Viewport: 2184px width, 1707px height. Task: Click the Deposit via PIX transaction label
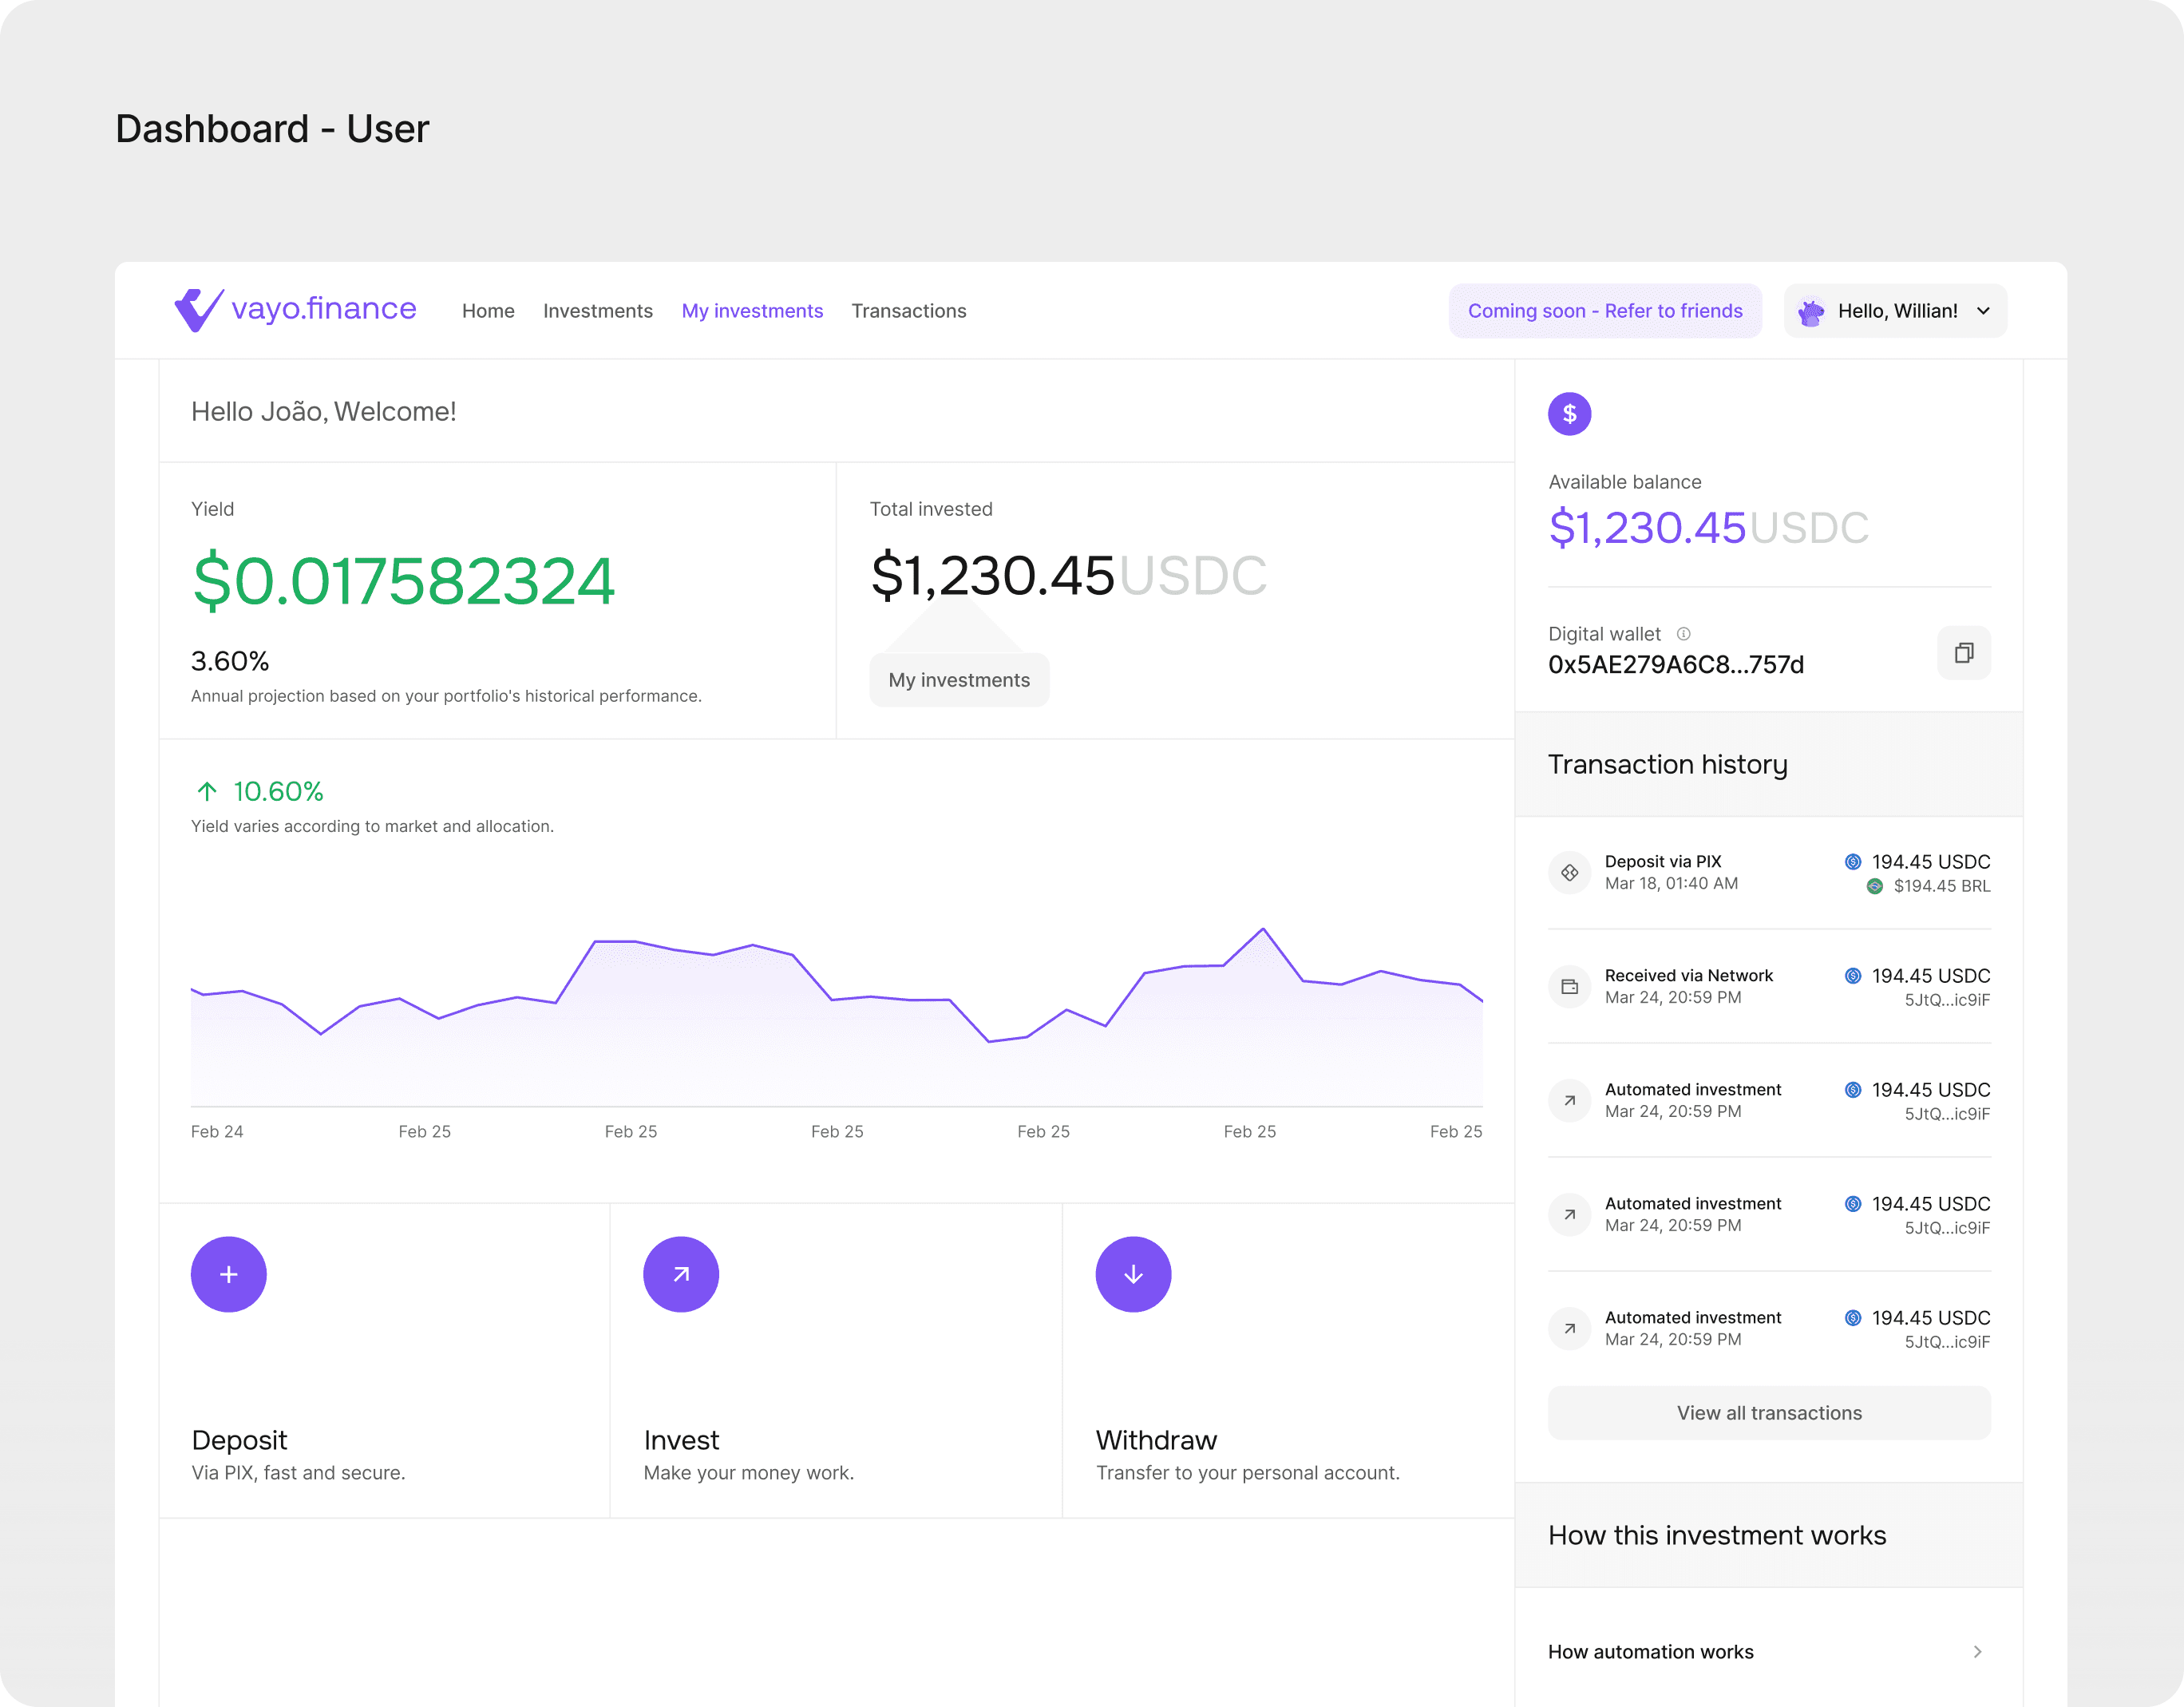[x=1663, y=862]
